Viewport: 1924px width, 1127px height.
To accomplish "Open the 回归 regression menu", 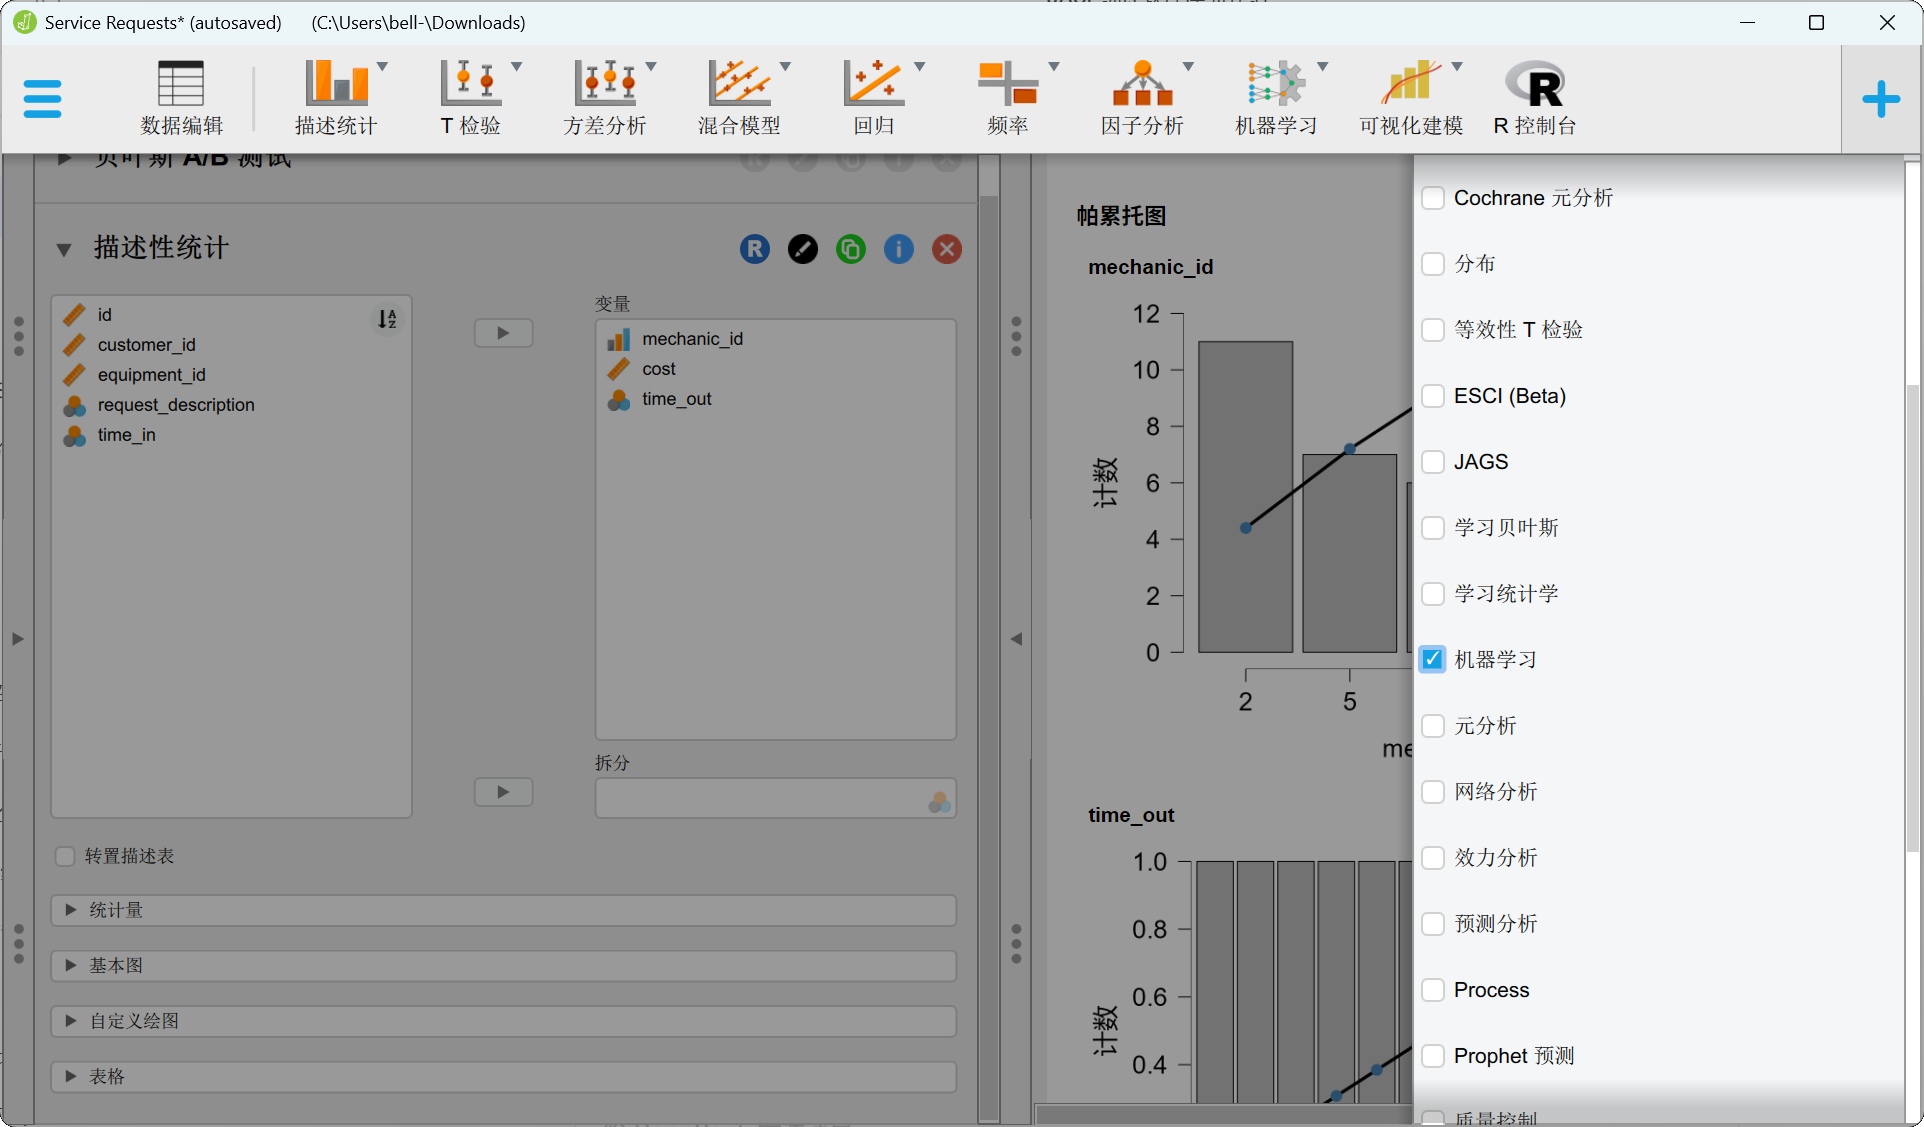I will [874, 98].
